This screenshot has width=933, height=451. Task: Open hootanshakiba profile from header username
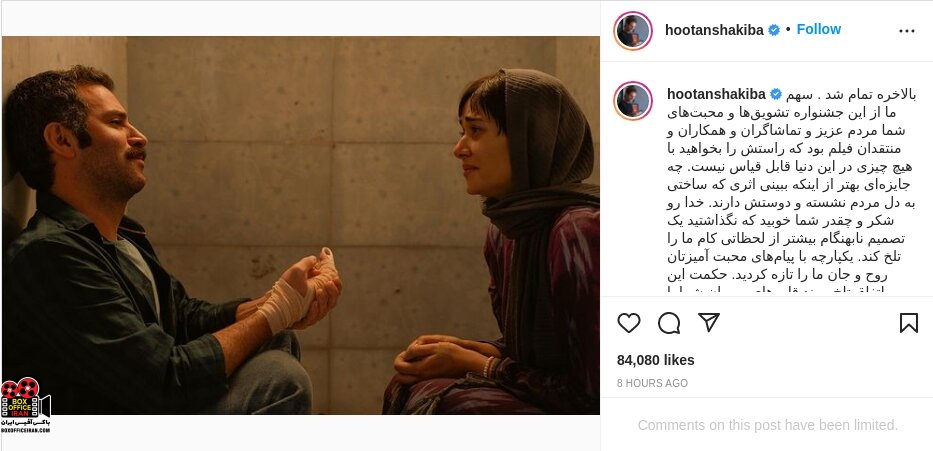pyautogui.click(x=714, y=30)
